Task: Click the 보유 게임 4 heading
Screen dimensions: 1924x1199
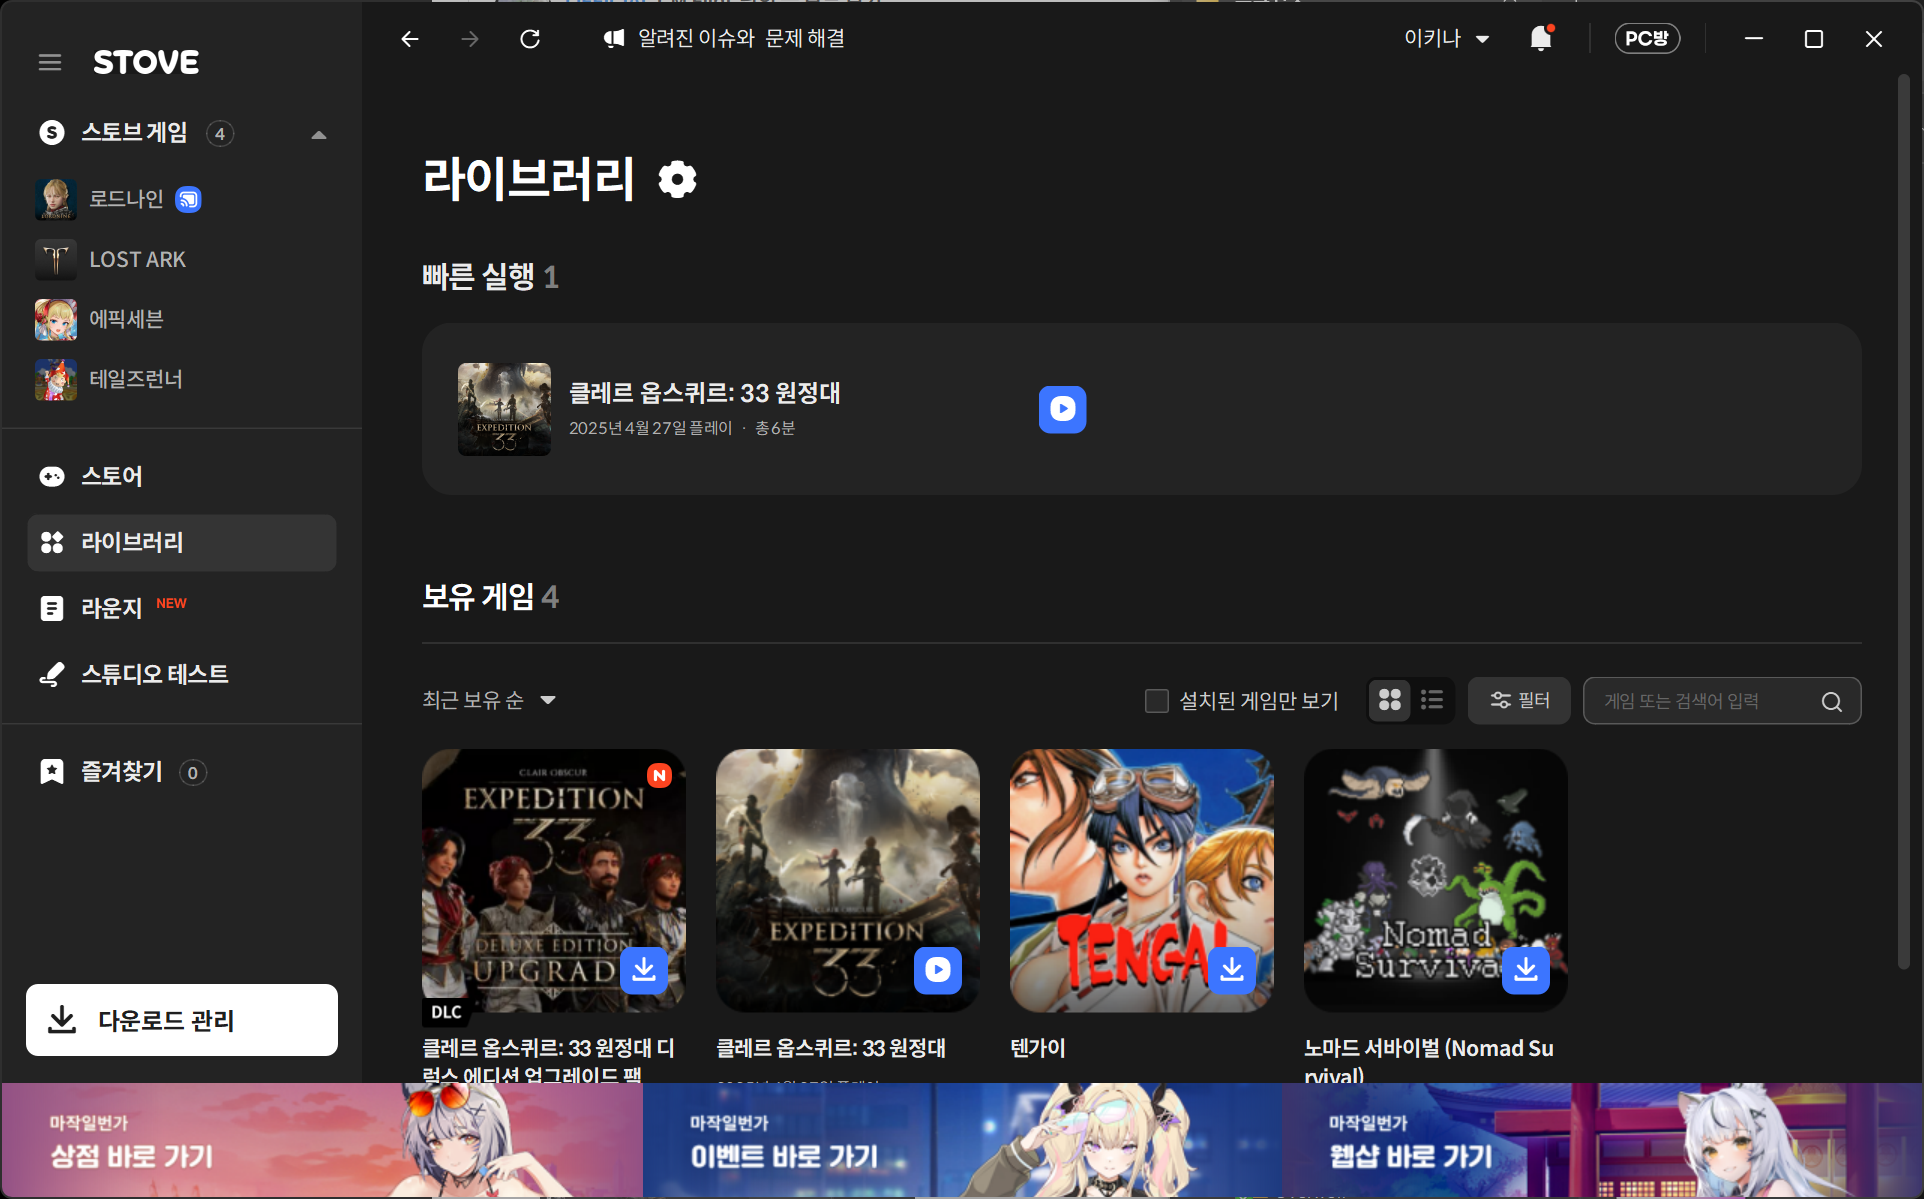Action: tap(490, 597)
